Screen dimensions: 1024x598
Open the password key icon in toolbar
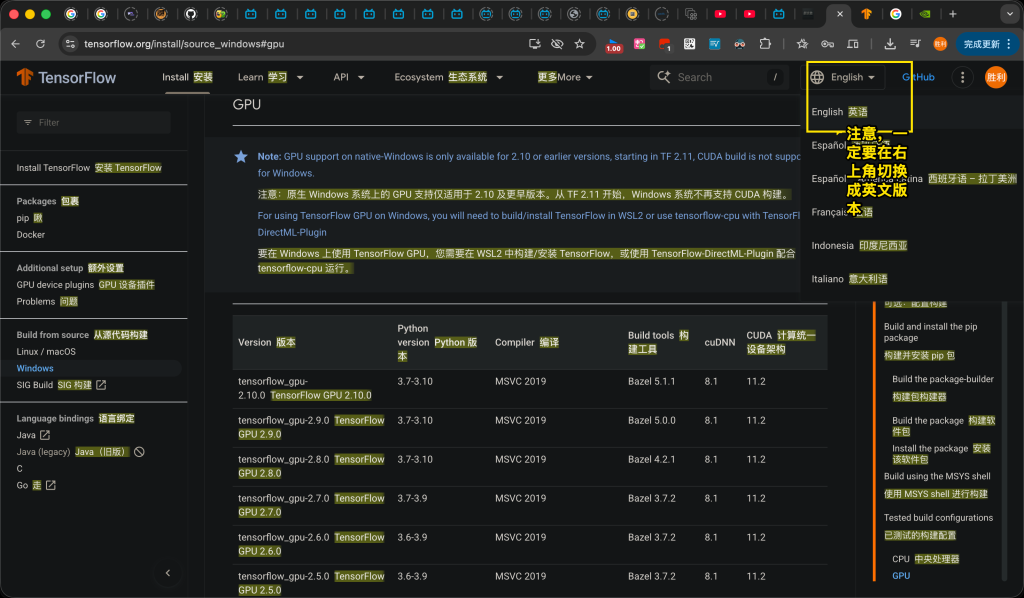[827, 44]
